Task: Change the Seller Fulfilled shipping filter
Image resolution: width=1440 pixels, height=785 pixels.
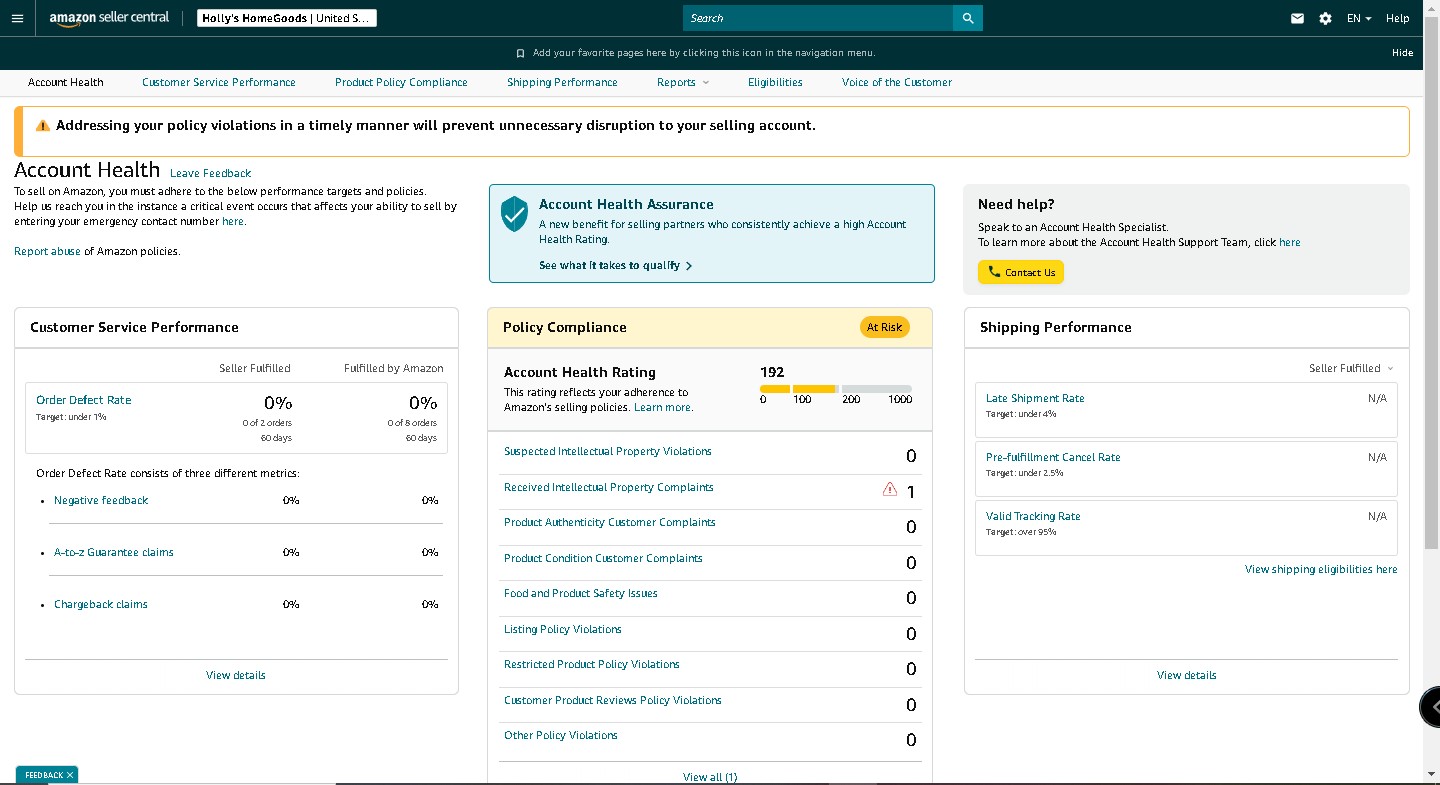Action: pyautogui.click(x=1351, y=368)
